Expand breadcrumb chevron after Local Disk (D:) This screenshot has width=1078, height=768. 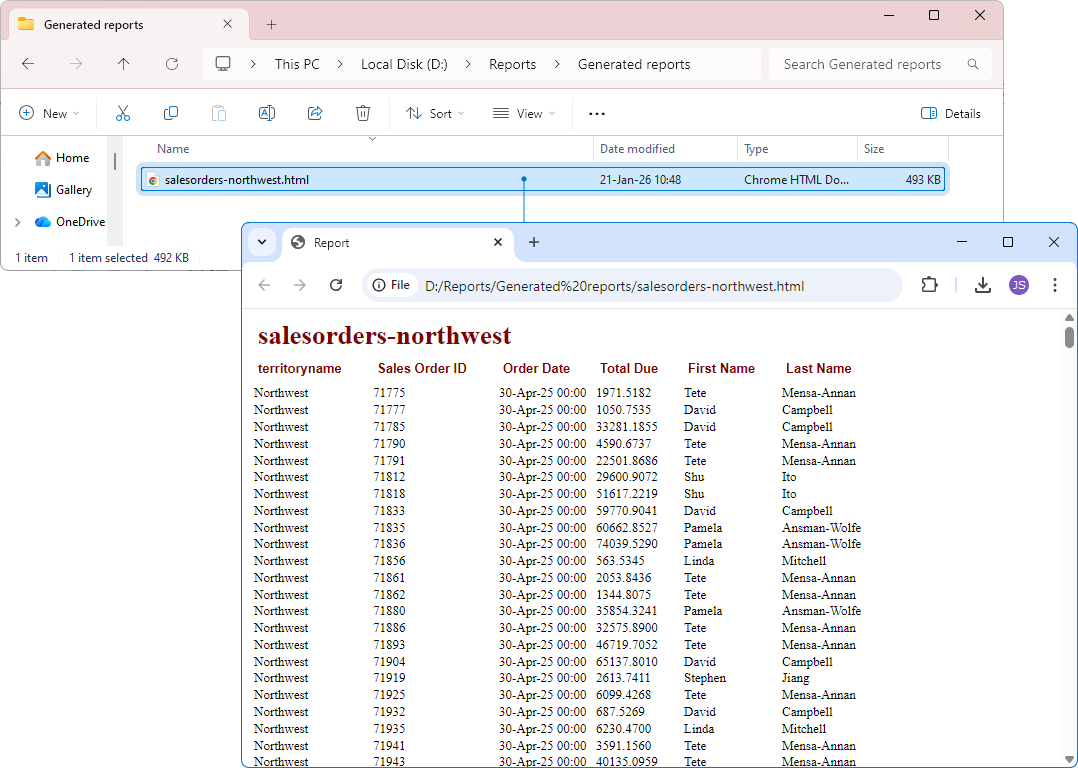coord(468,64)
